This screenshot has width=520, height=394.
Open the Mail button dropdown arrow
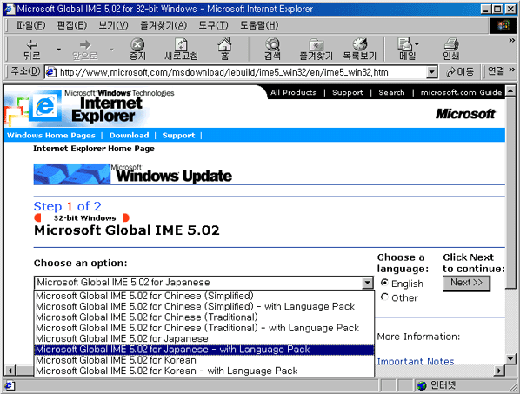point(417,44)
